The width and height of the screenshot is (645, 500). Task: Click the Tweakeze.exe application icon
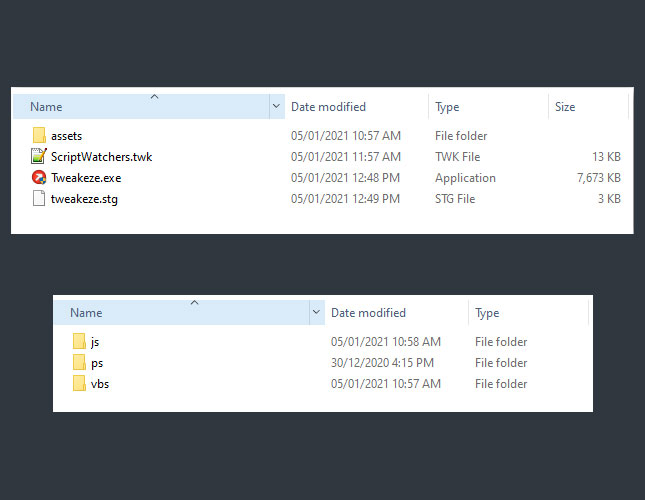pyautogui.click(x=39, y=177)
